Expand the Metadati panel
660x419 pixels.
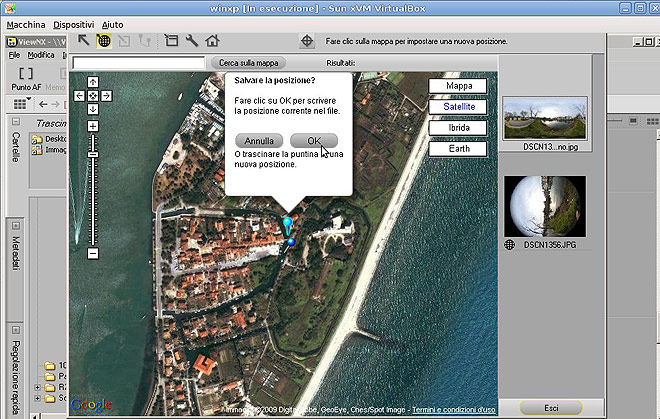16,226
